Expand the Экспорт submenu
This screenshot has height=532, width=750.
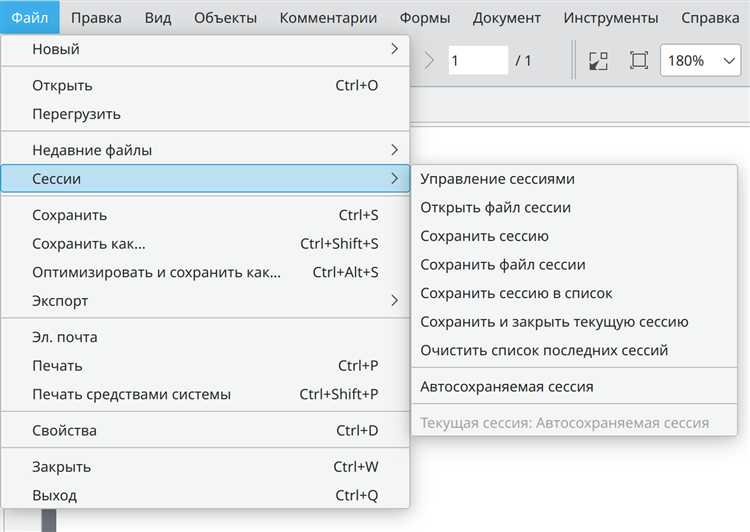coord(205,301)
